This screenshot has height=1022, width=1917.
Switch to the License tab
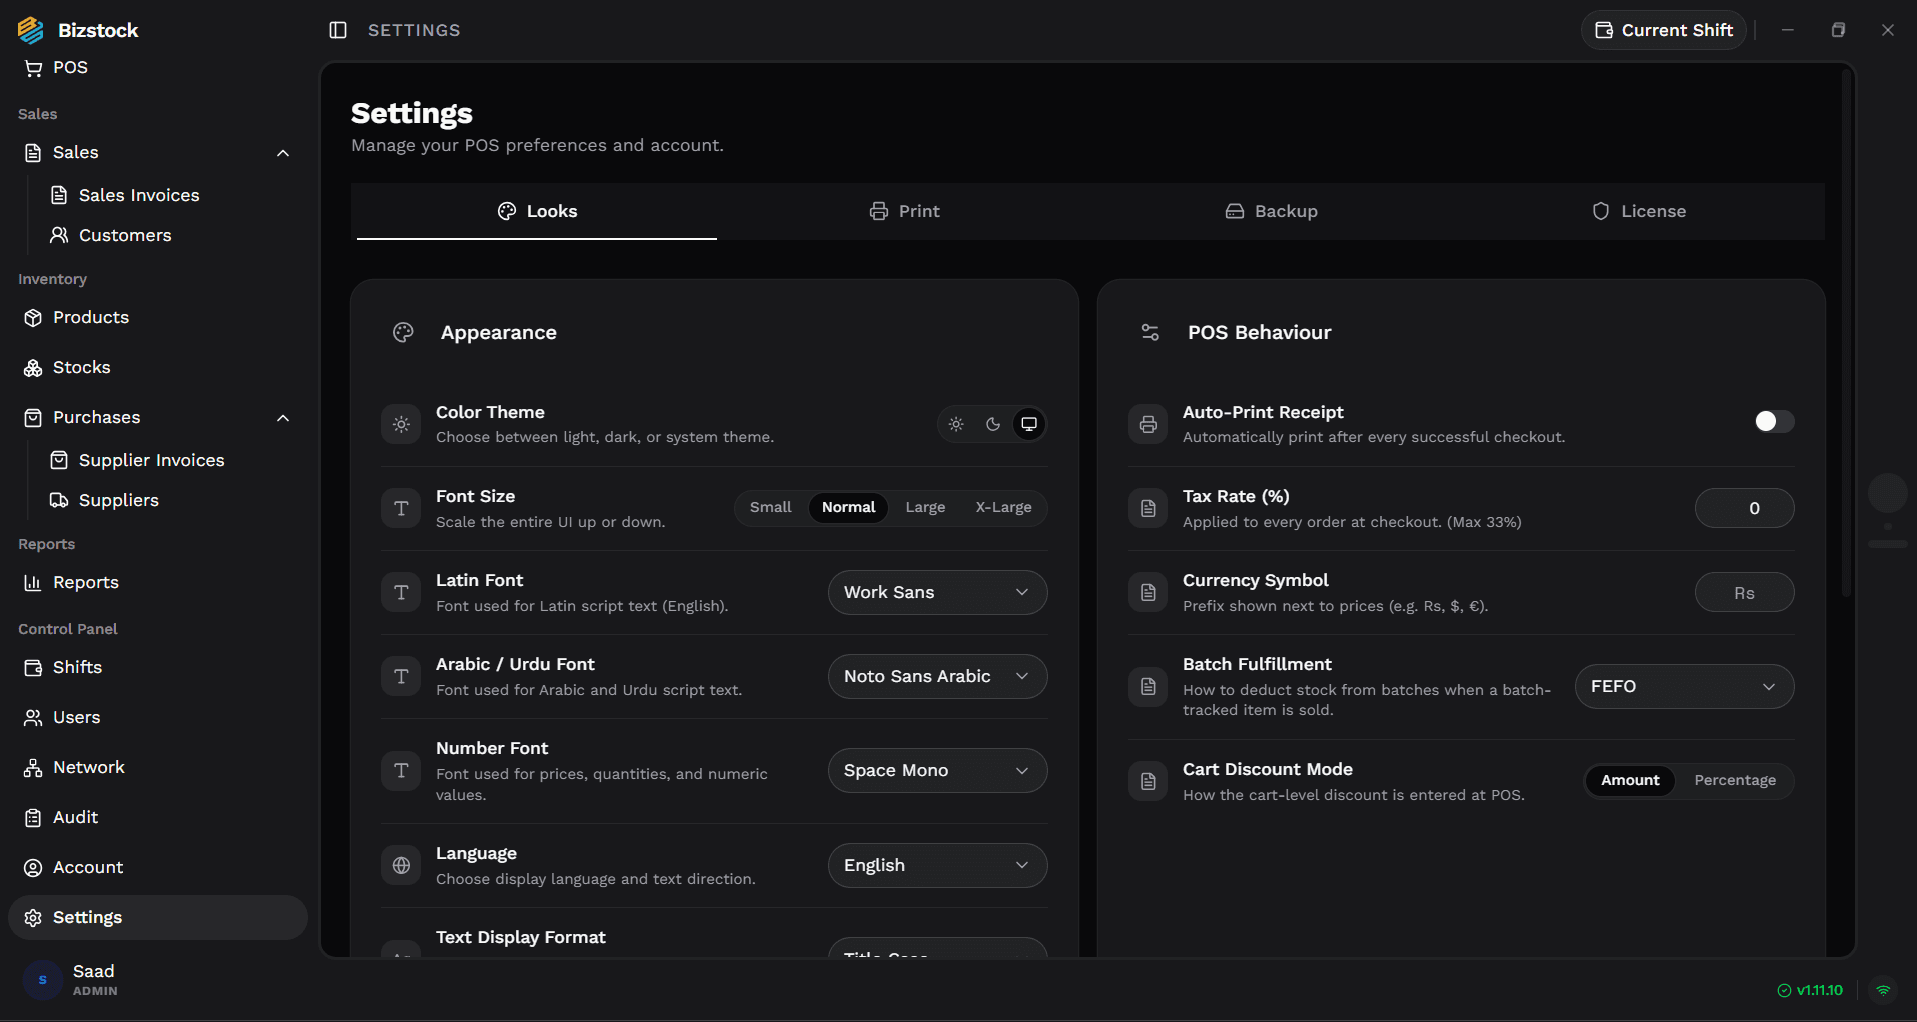click(x=1638, y=211)
